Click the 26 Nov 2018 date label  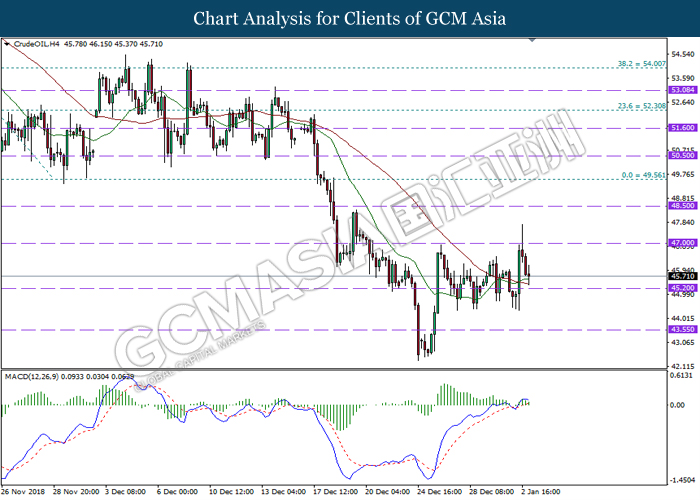pyautogui.click(x=23, y=492)
